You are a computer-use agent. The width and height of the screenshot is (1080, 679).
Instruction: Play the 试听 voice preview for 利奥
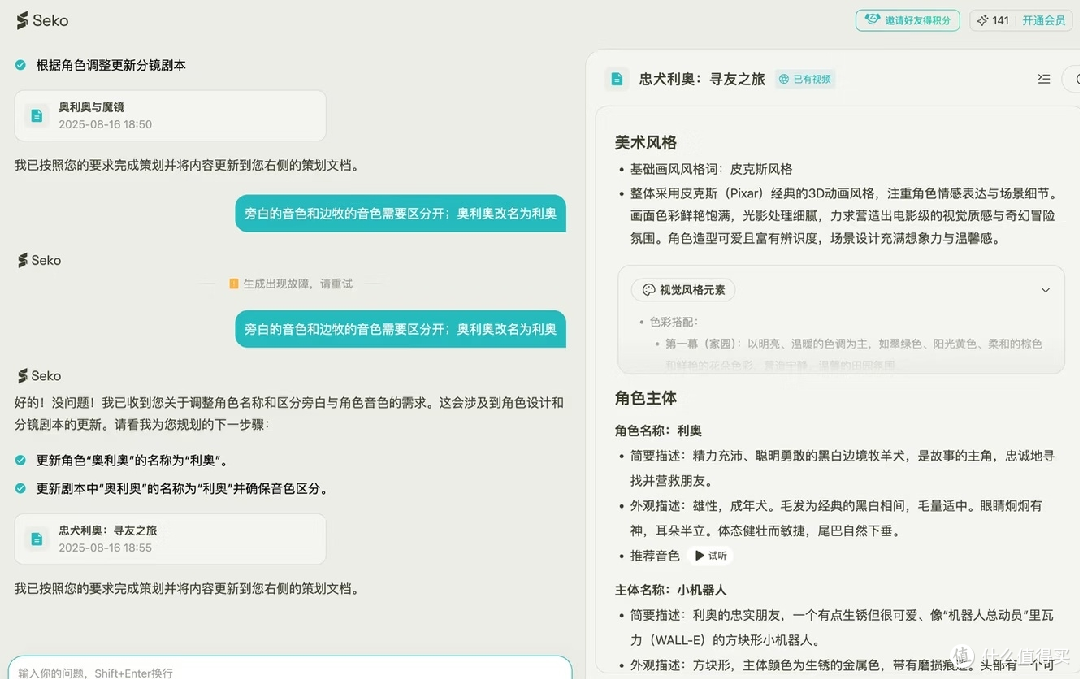(x=710, y=556)
